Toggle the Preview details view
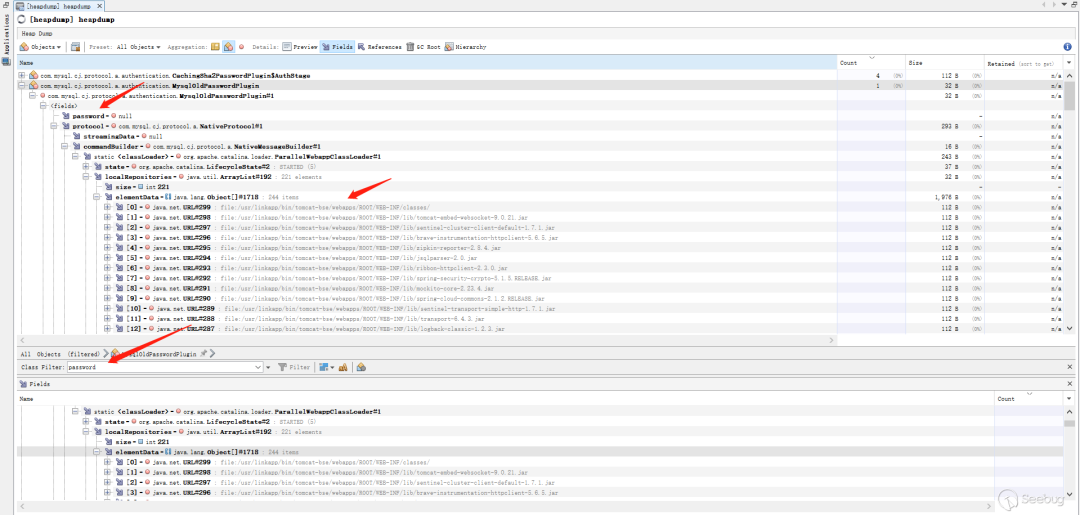1080x515 pixels. (300, 47)
